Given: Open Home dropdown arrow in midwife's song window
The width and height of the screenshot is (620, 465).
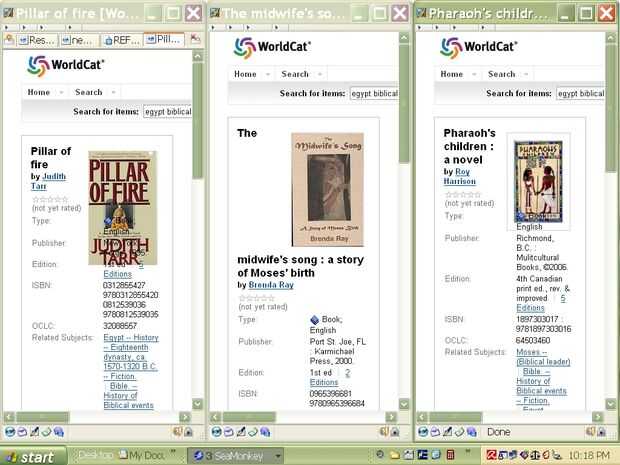Looking at the screenshot, I should (x=268, y=74).
